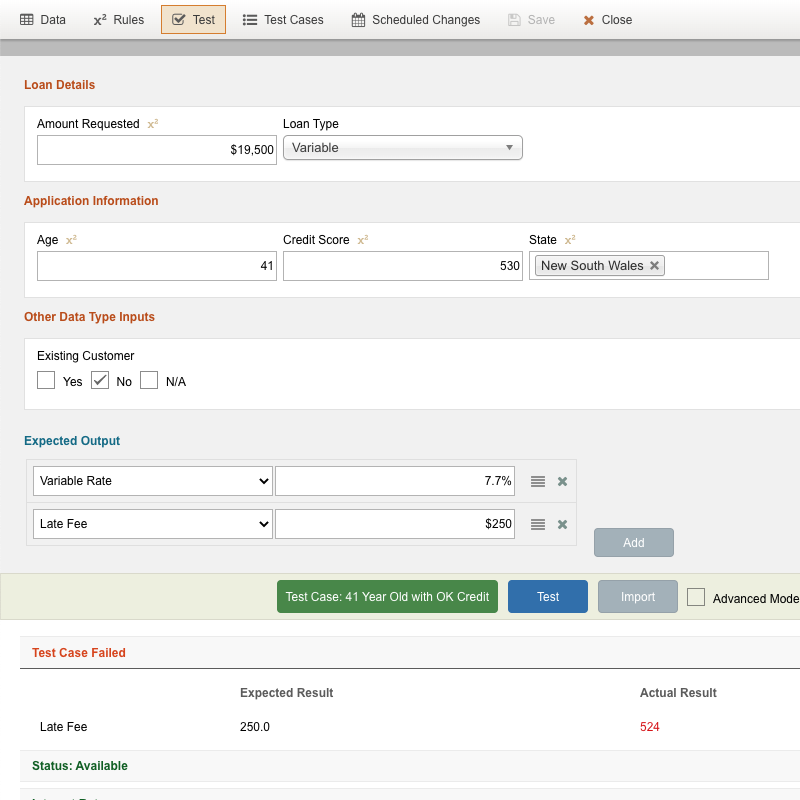
Task: Remove New South Wales tag
Action: point(654,265)
